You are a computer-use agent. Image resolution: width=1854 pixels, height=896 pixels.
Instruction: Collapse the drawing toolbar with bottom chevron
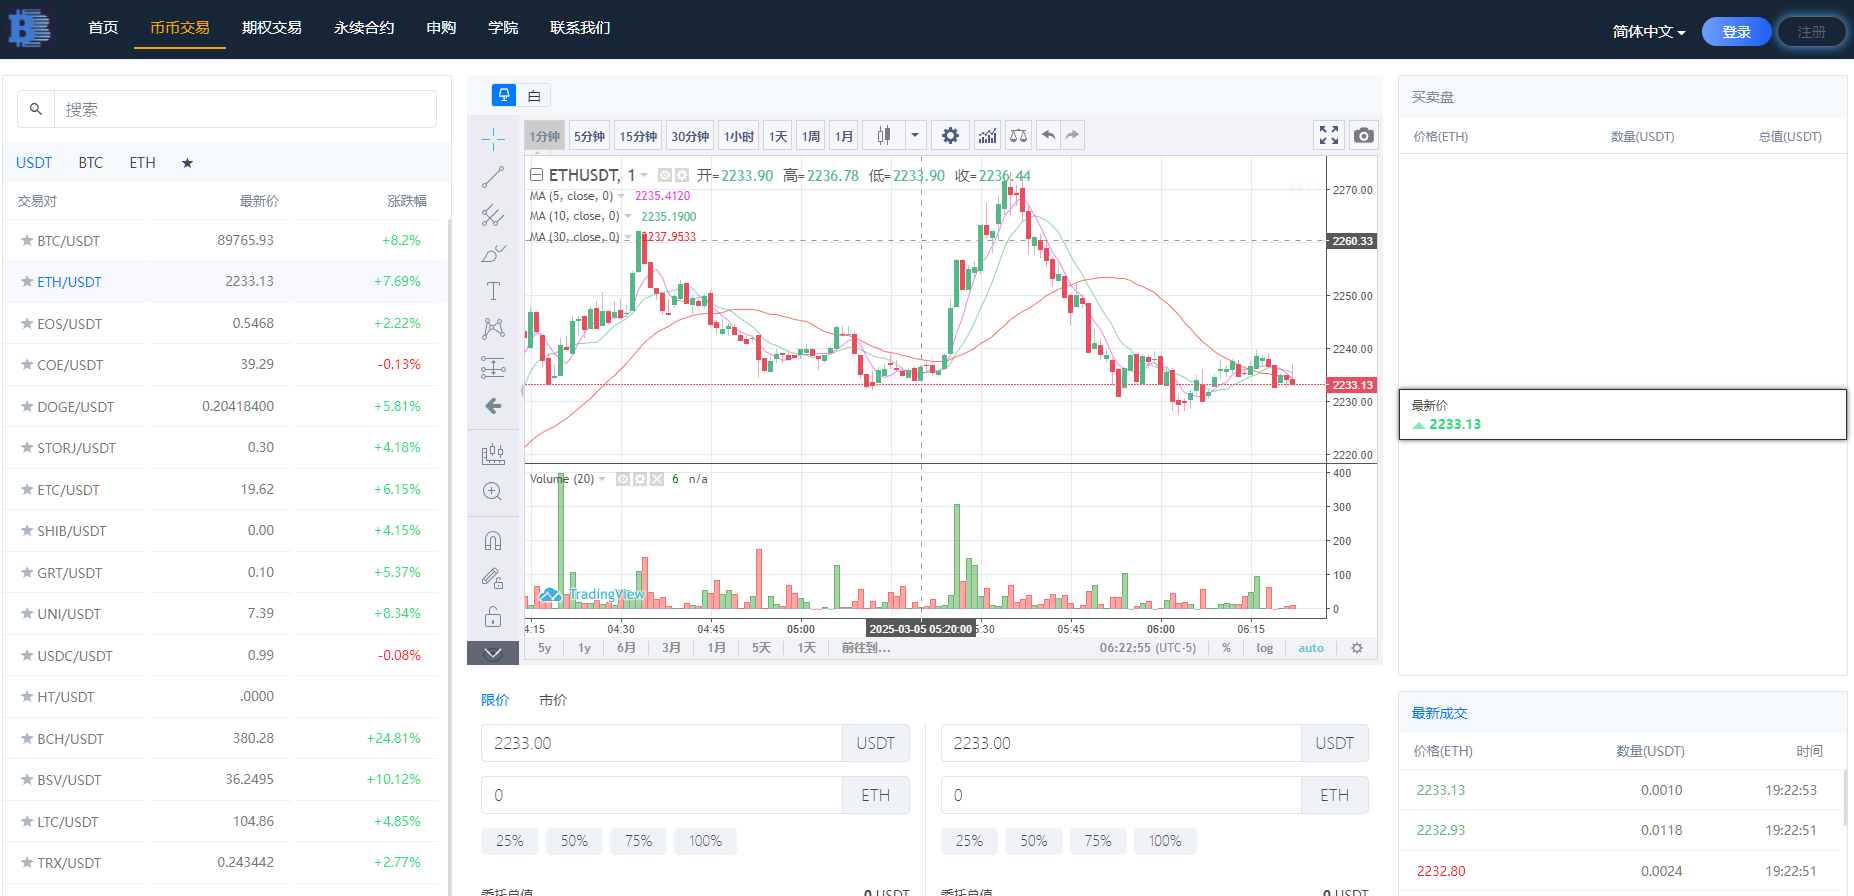point(493,653)
